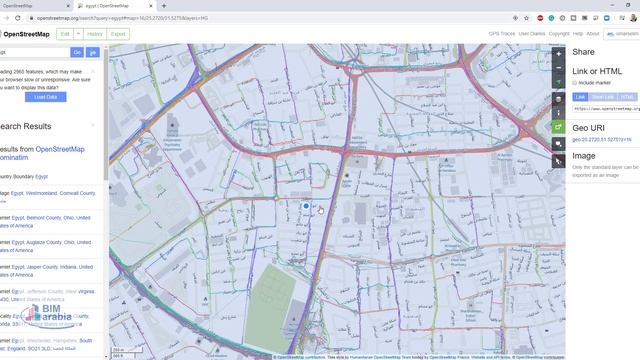Click the blue location marker on map
640x360 pixels.
point(306,206)
